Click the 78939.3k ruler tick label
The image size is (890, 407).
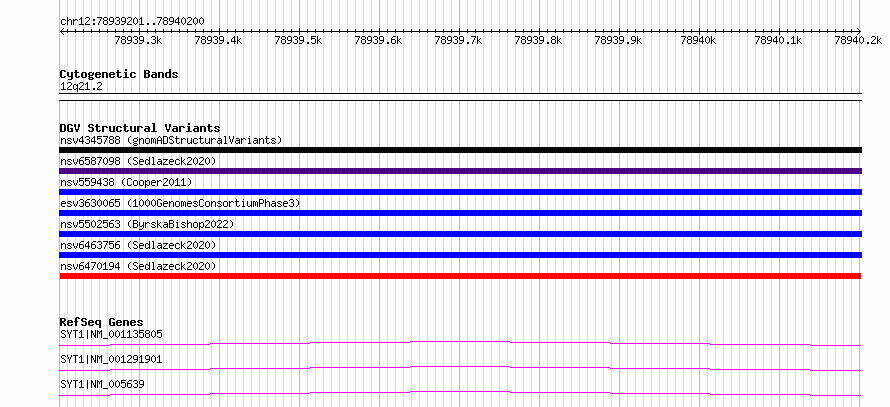138,40
